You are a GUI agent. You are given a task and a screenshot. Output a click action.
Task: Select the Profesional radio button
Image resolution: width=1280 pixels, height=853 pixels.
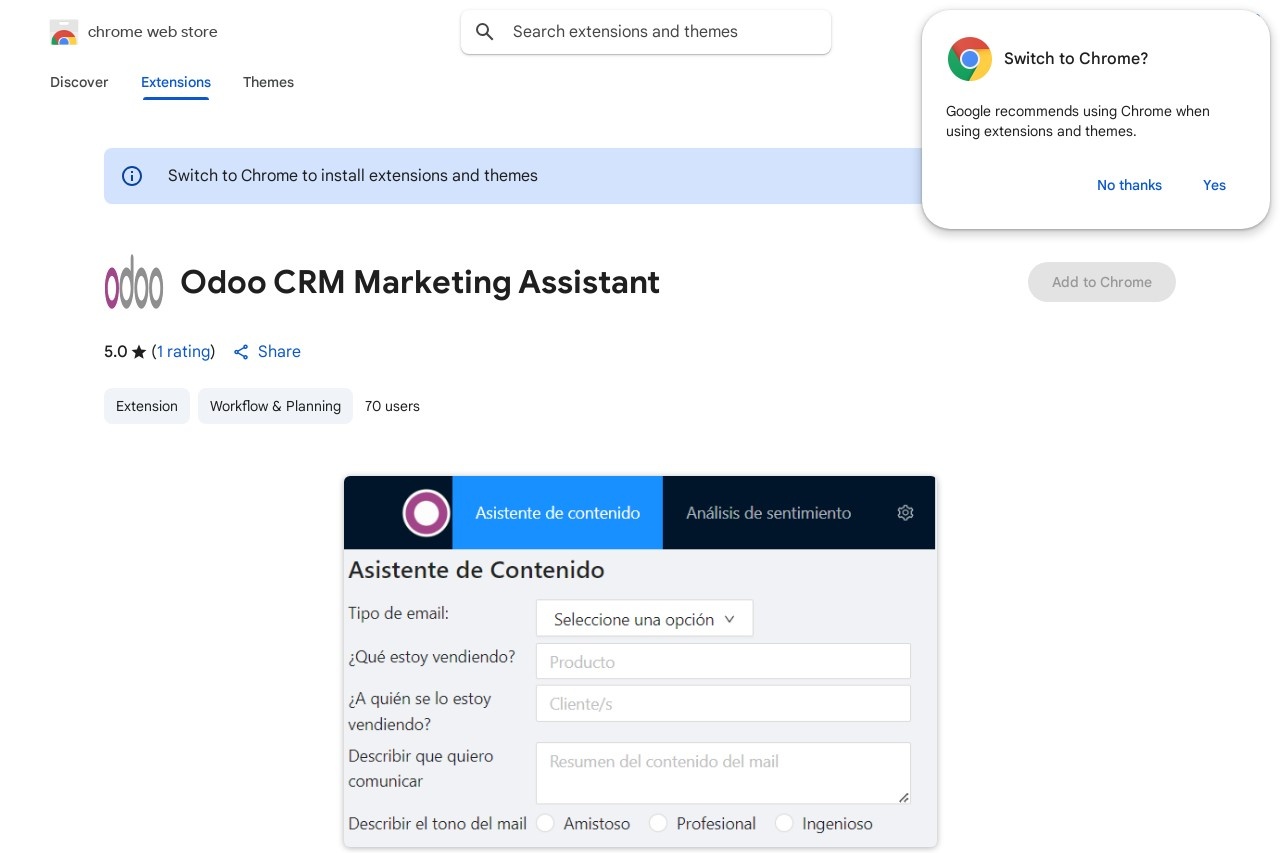click(x=658, y=823)
